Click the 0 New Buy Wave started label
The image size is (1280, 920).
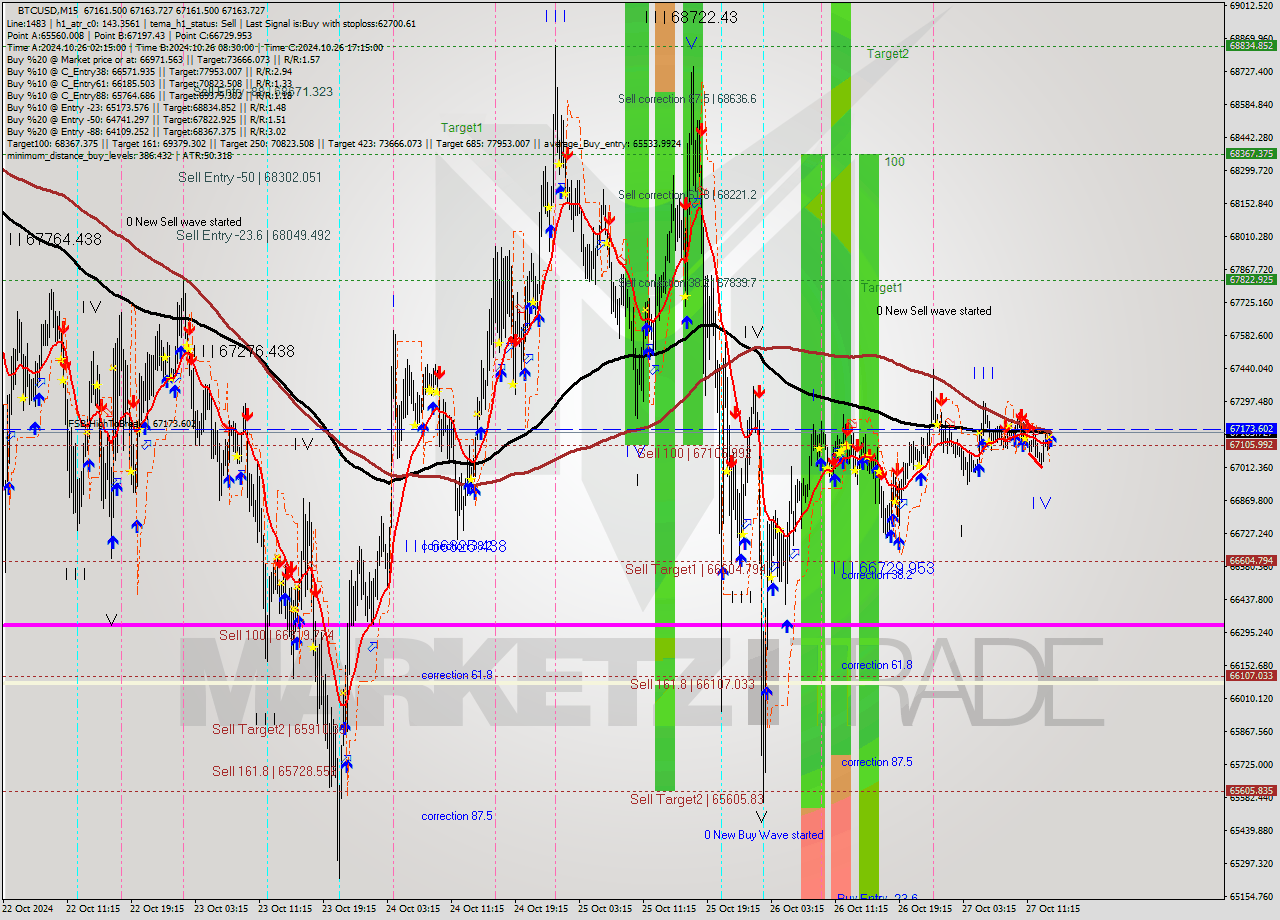coord(764,835)
